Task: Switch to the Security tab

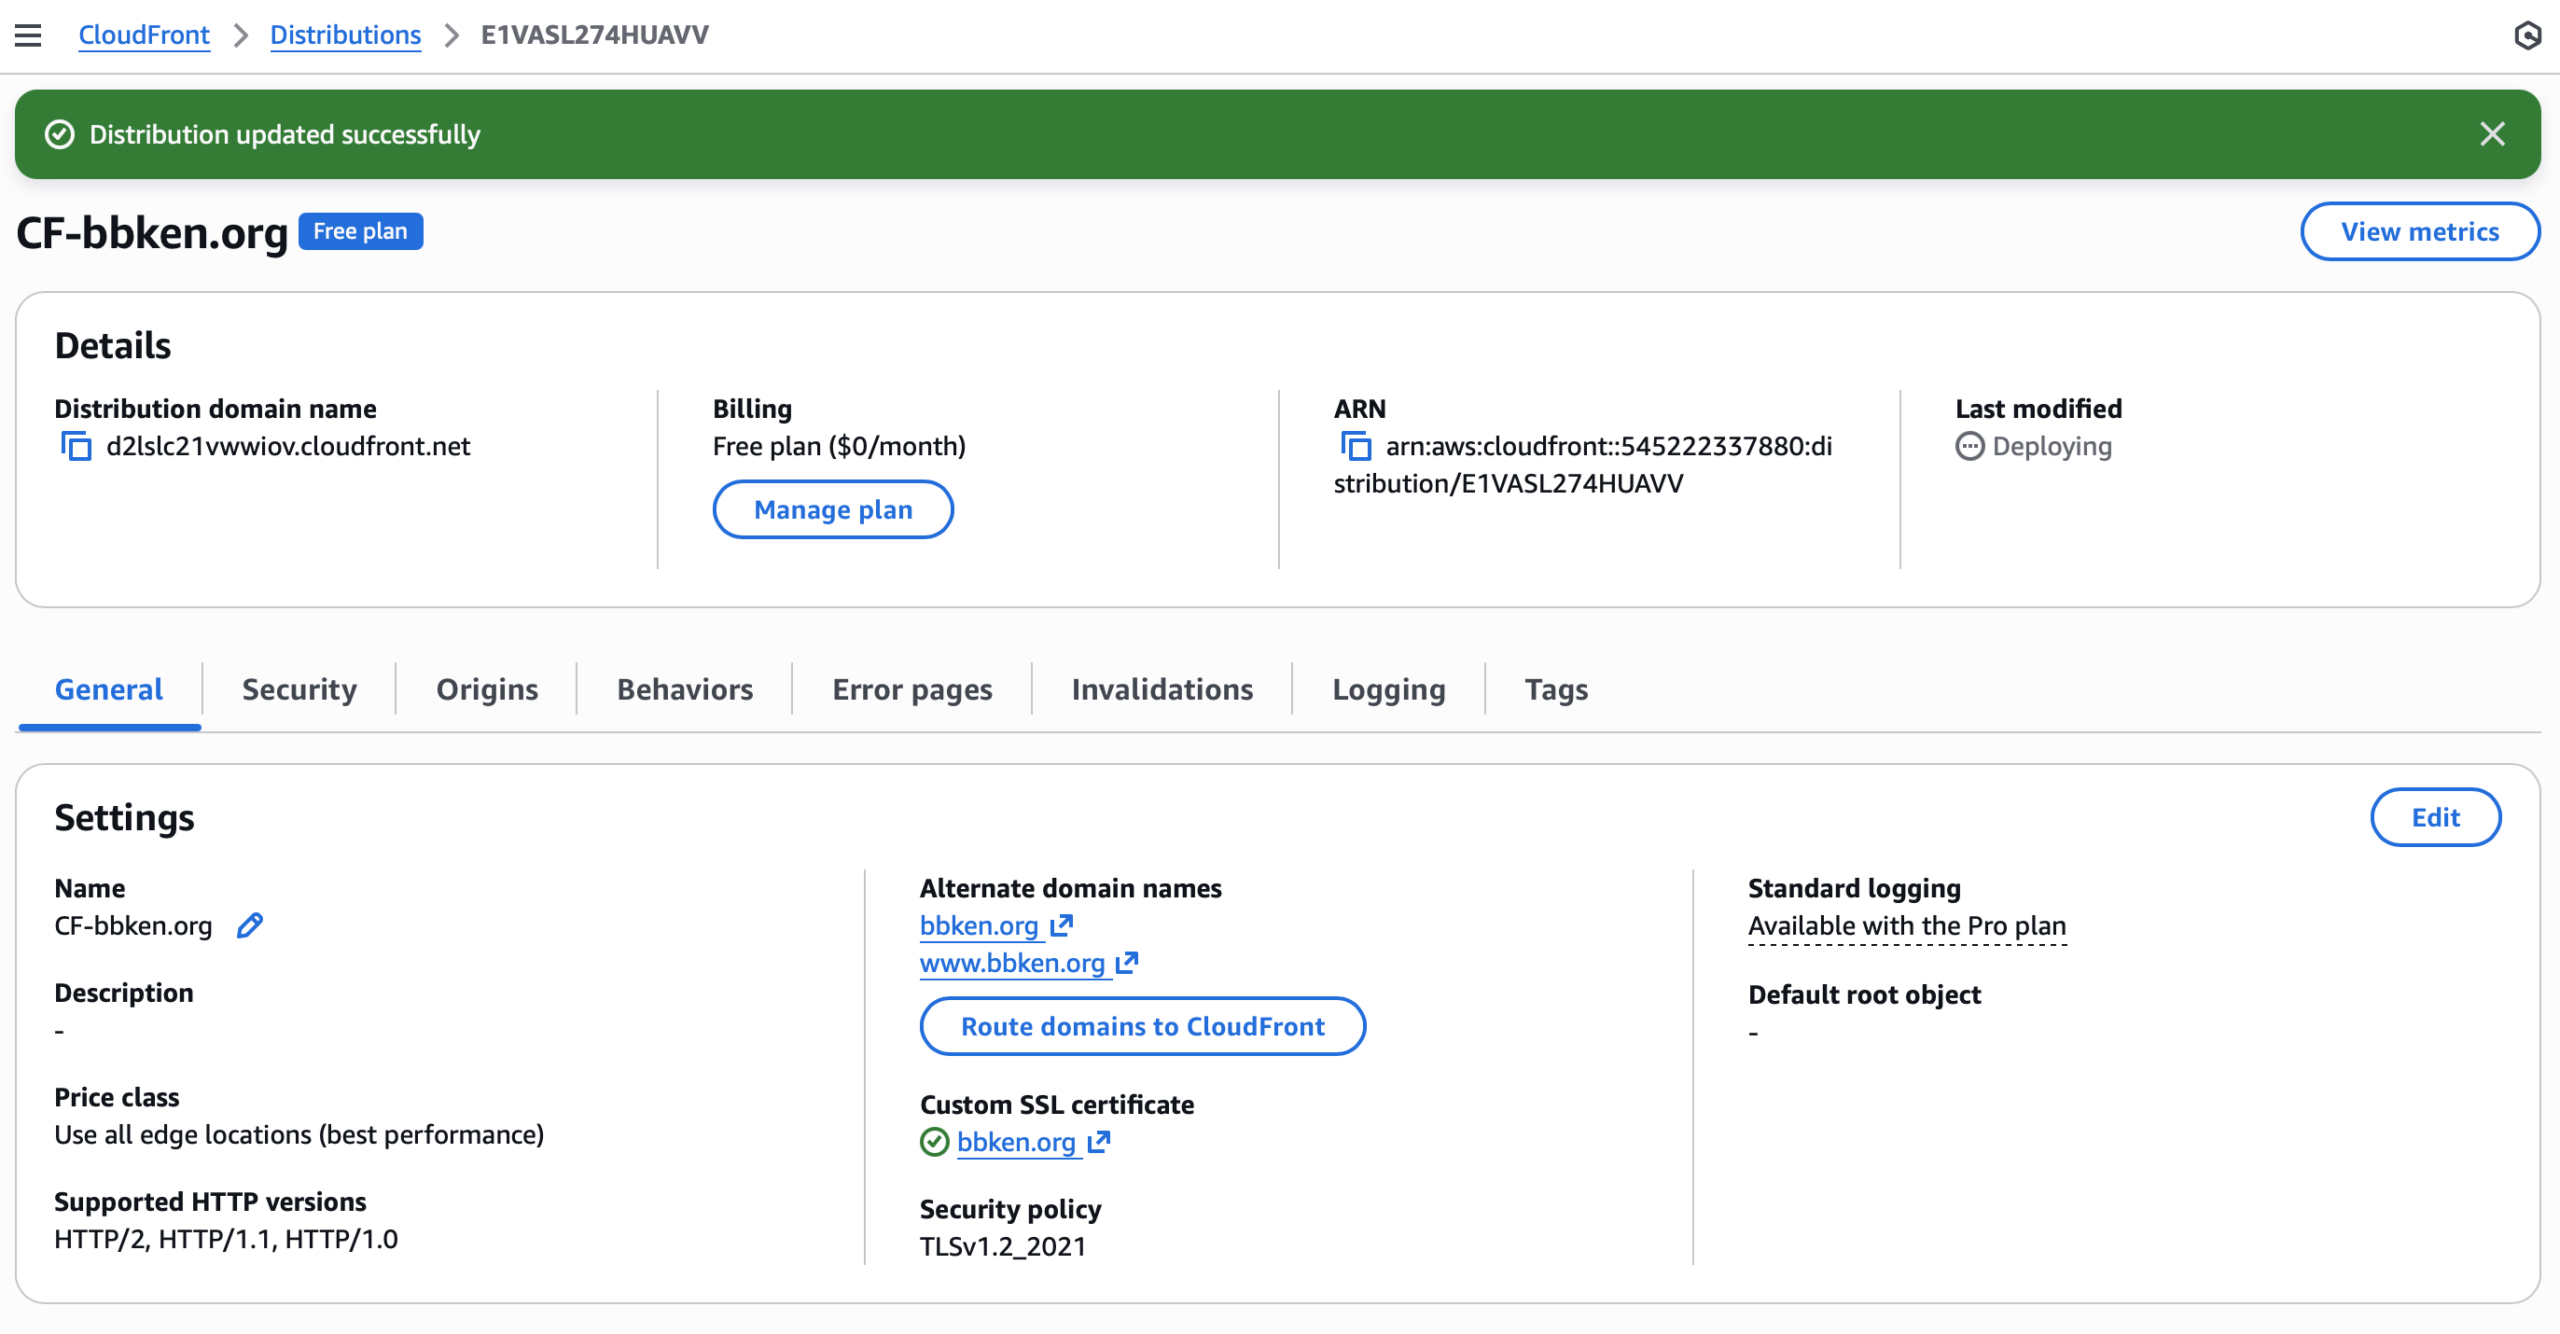Action: (x=299, y=689)
